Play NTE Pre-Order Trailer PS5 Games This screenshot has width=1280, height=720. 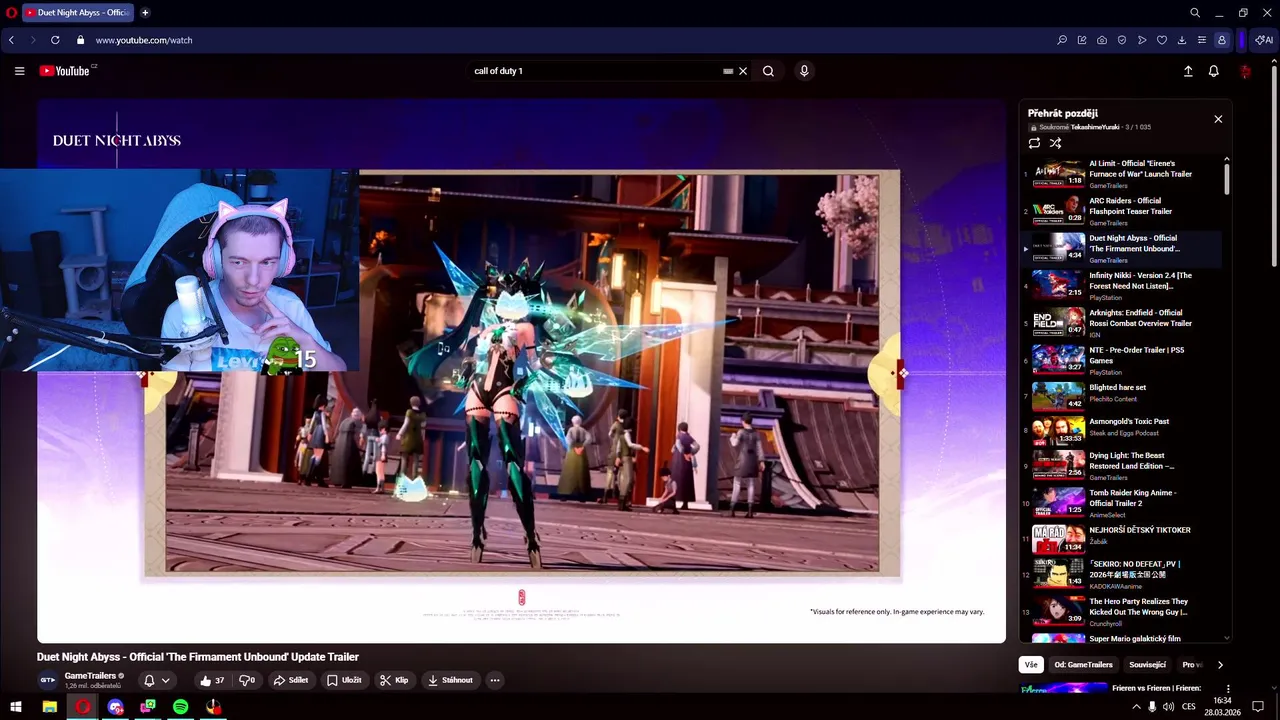tap(1120, 360)
